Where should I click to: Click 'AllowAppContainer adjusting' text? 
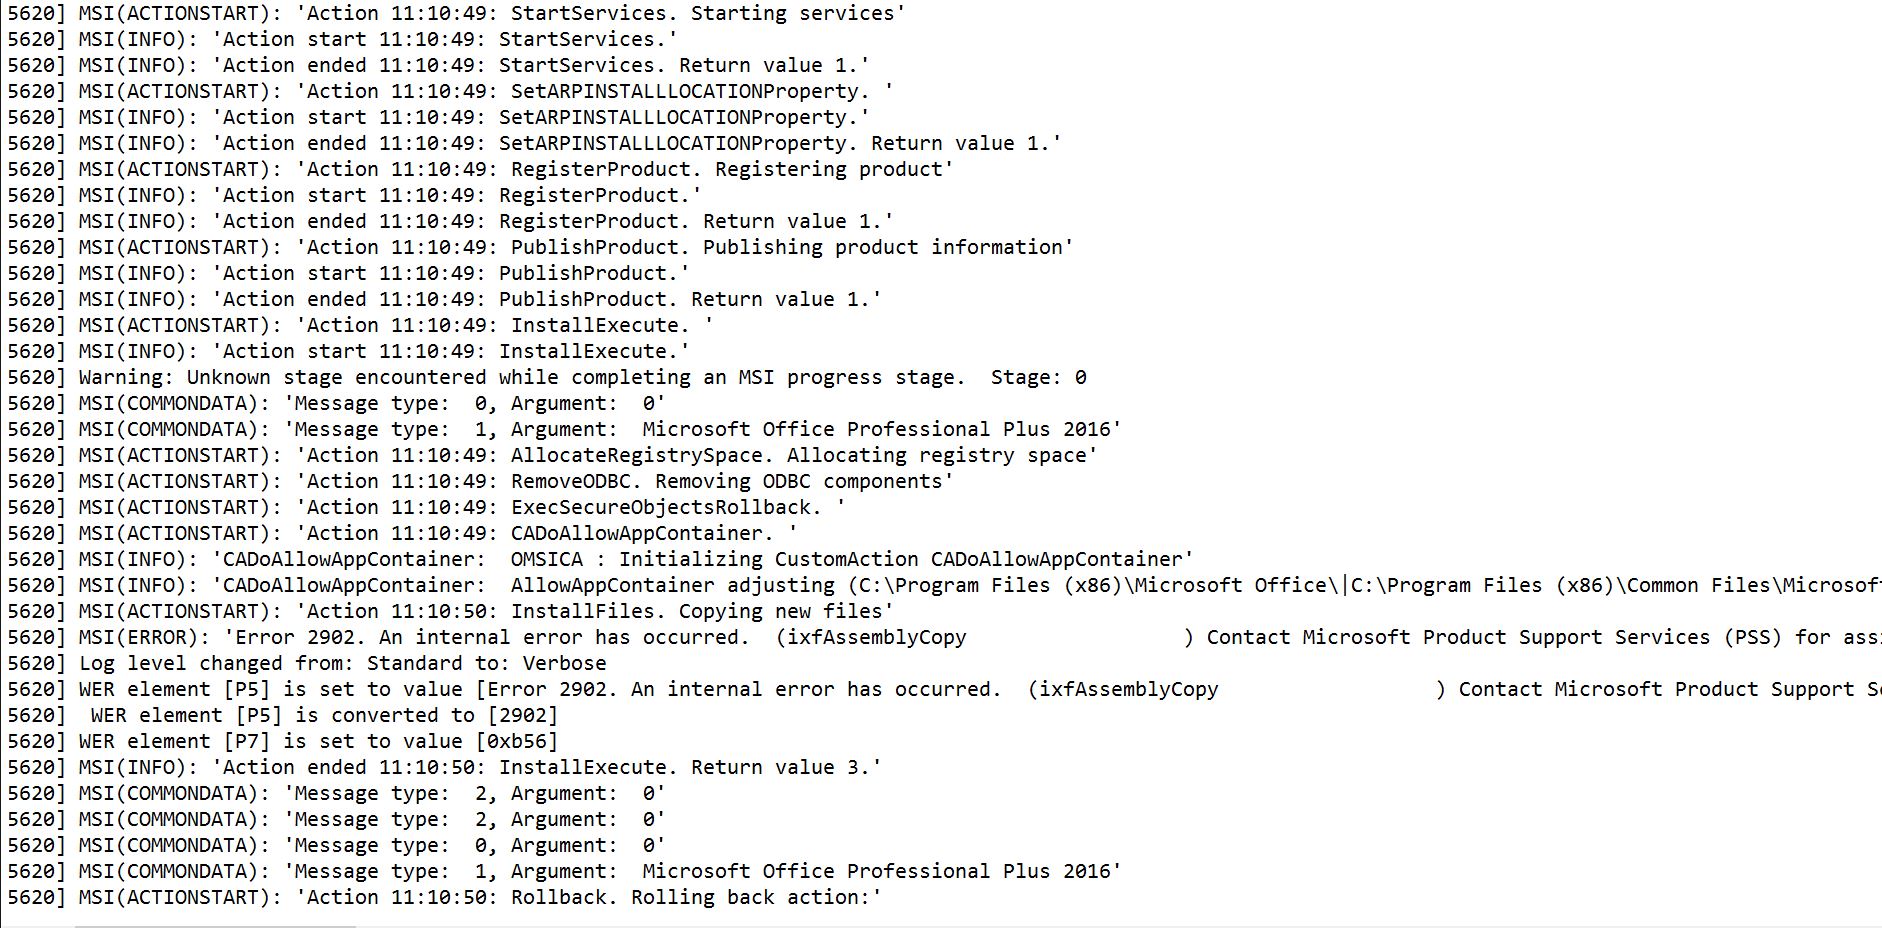click(672, 586)
